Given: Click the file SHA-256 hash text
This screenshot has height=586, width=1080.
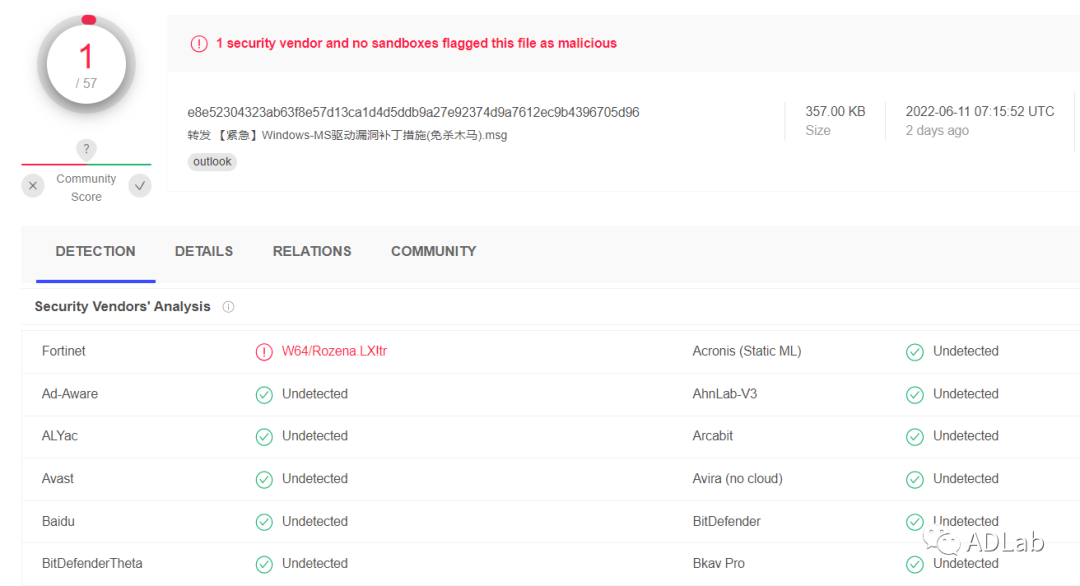Looking at the screenshot, I should (413, 112).
